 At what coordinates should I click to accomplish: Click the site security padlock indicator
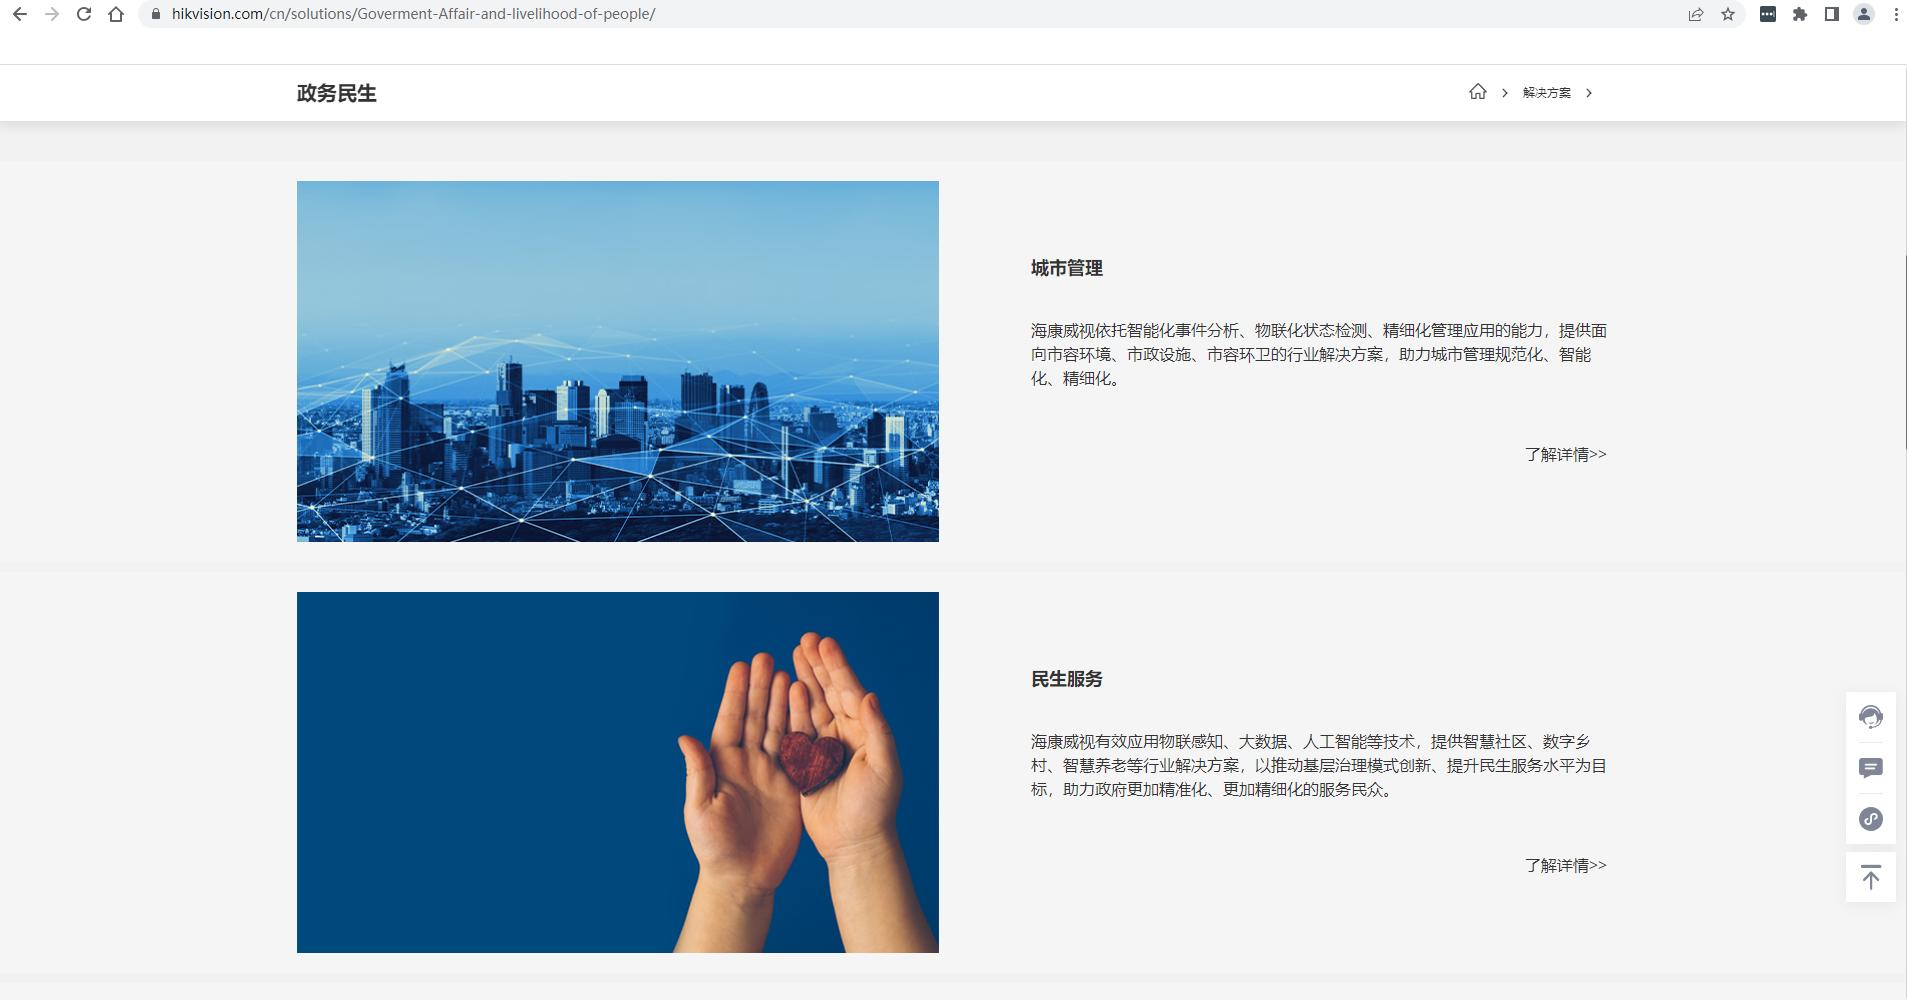(x=155, y=14)
